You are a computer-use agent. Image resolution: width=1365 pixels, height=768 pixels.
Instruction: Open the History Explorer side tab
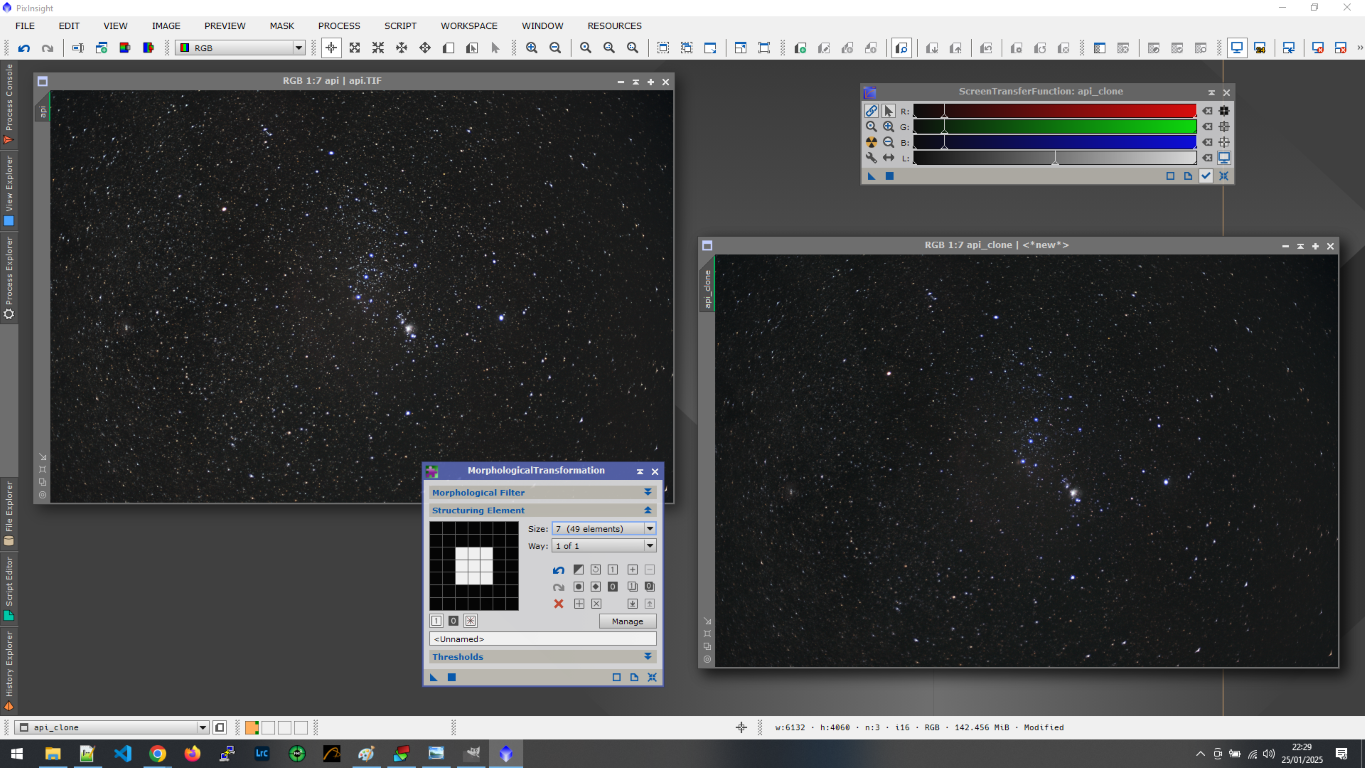pyautogui.click(x=9, y=669)
